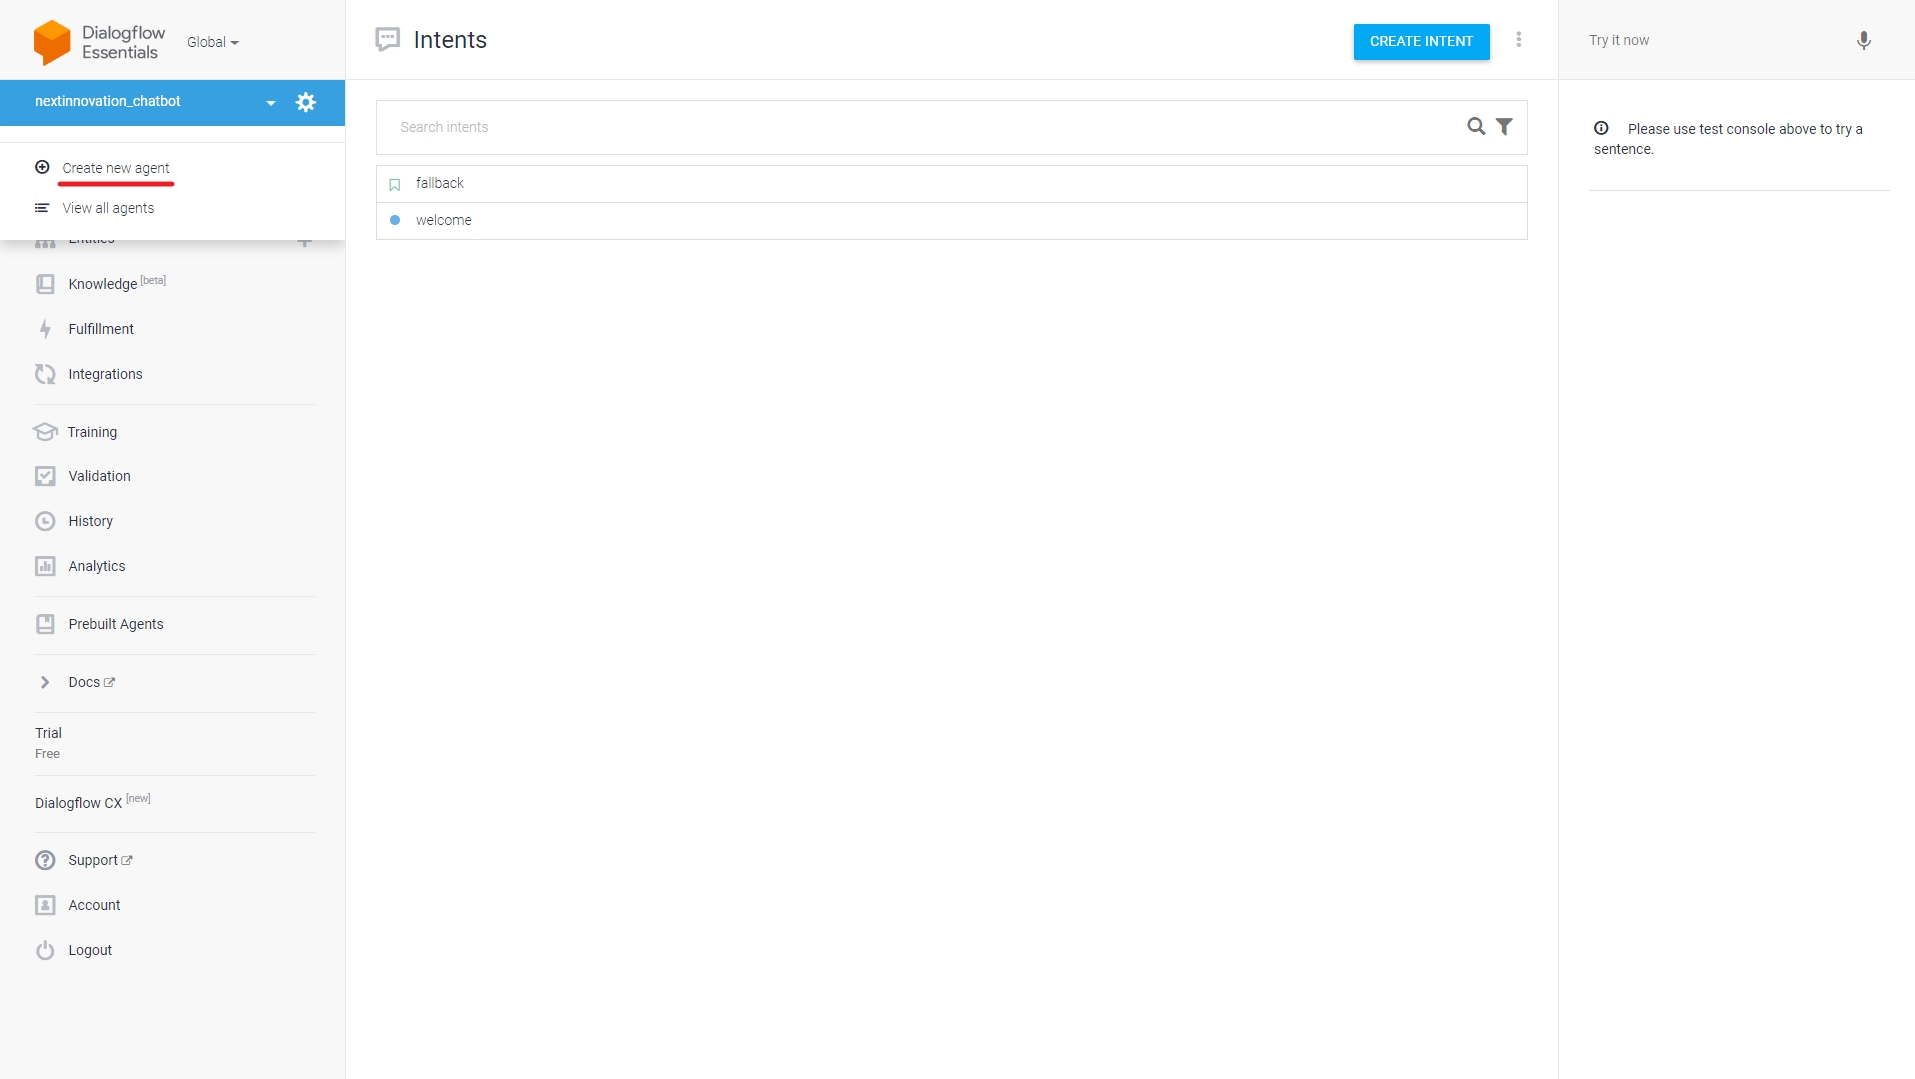Image resolution: width=1915 pixels, height=1079 pixels.
Task: Open Knowledge beta section
Action: [117, 284]
